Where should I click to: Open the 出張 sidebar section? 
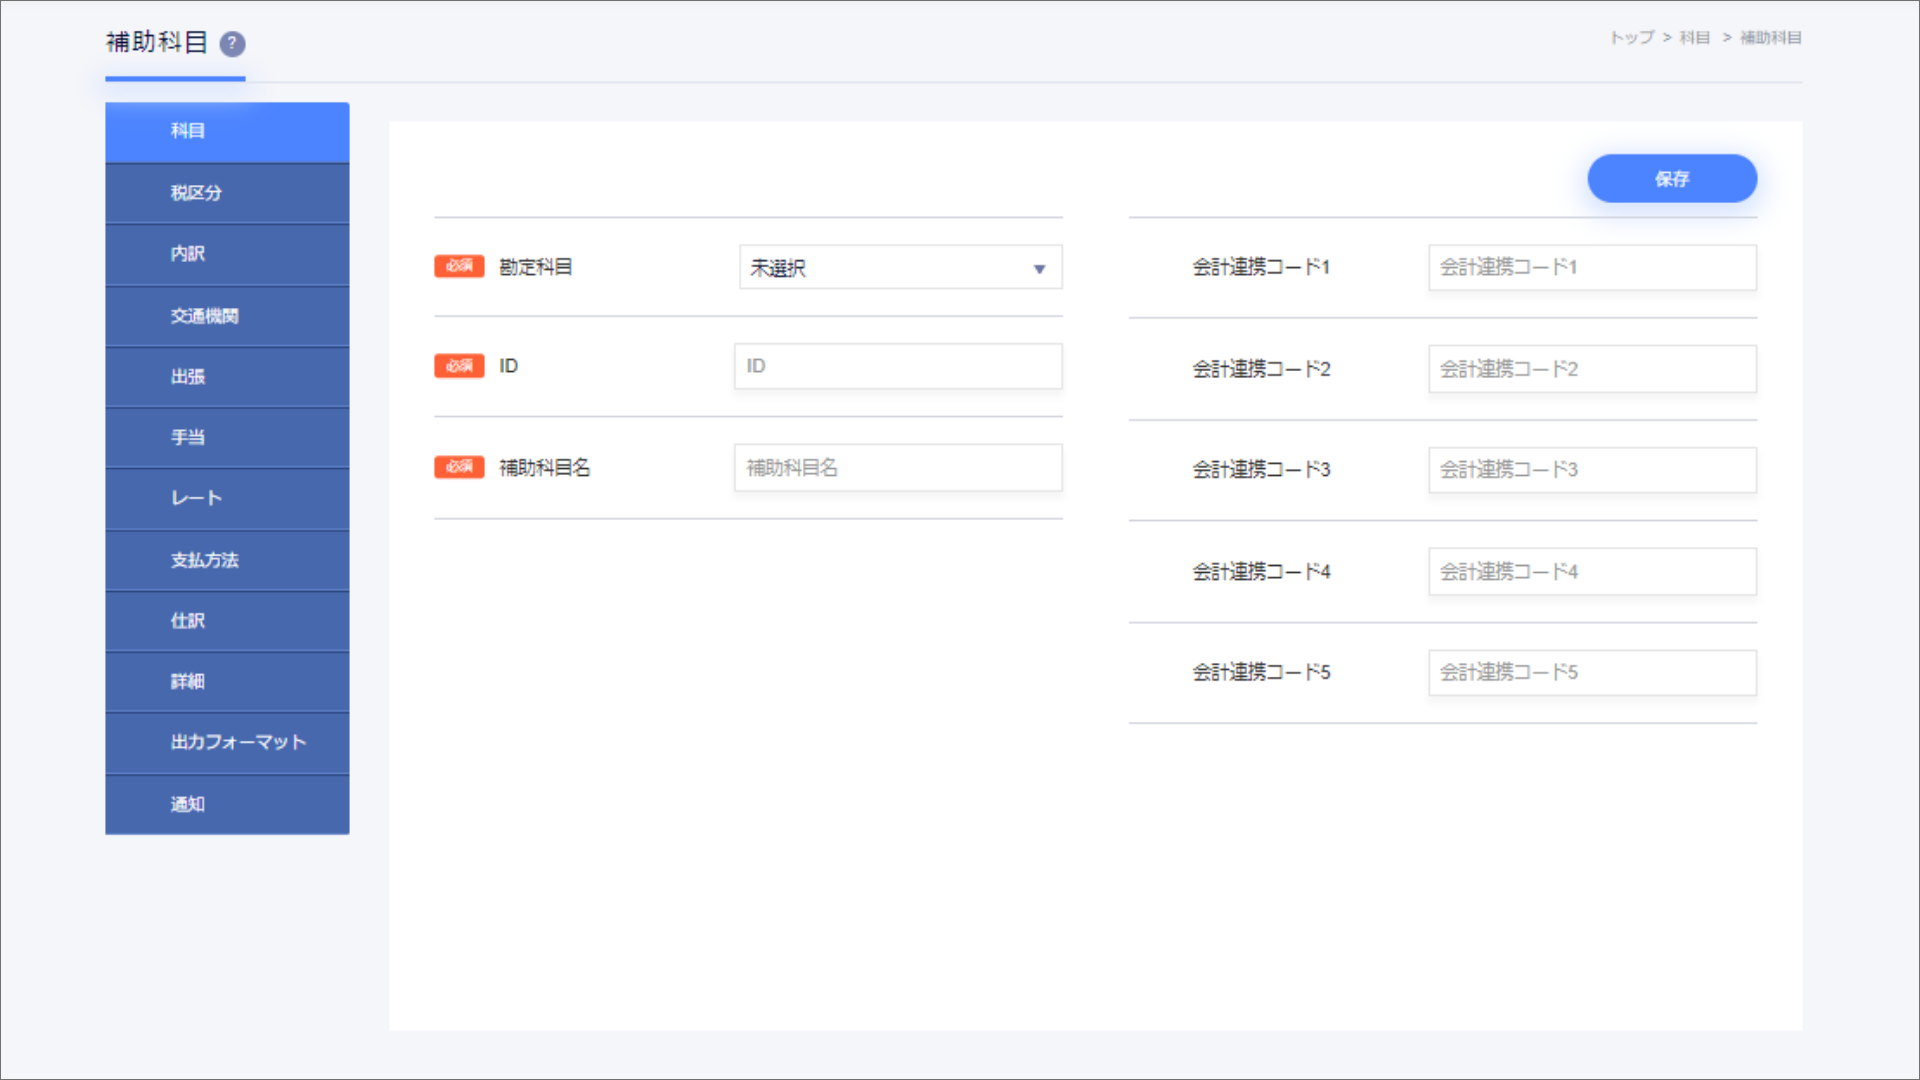(227, 377)
